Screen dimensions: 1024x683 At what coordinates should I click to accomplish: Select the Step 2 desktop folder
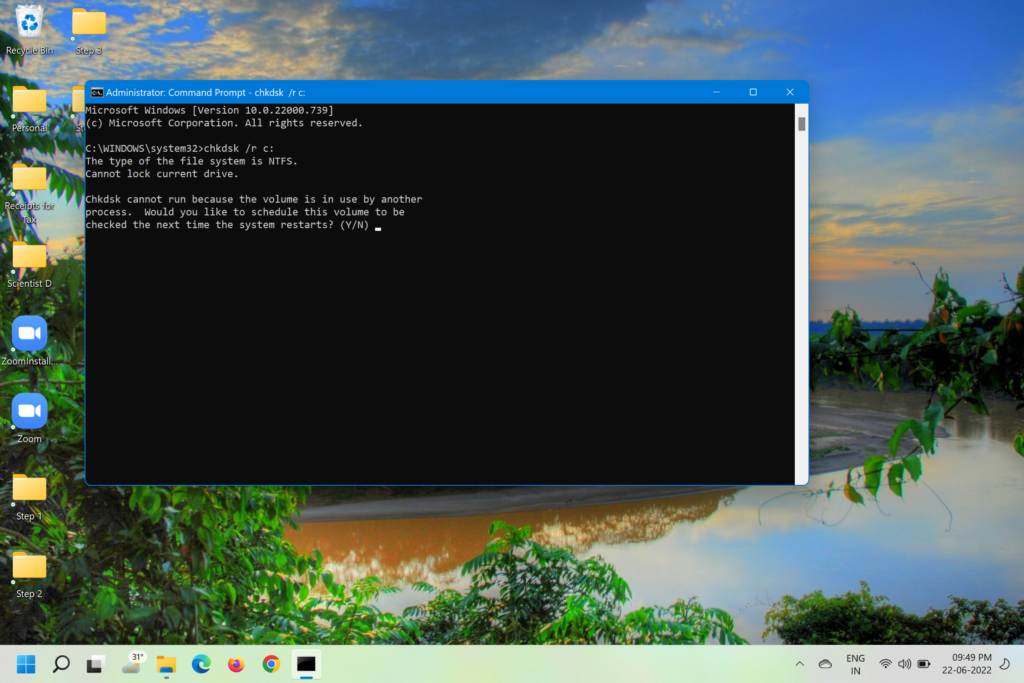[x=29, y=567]
